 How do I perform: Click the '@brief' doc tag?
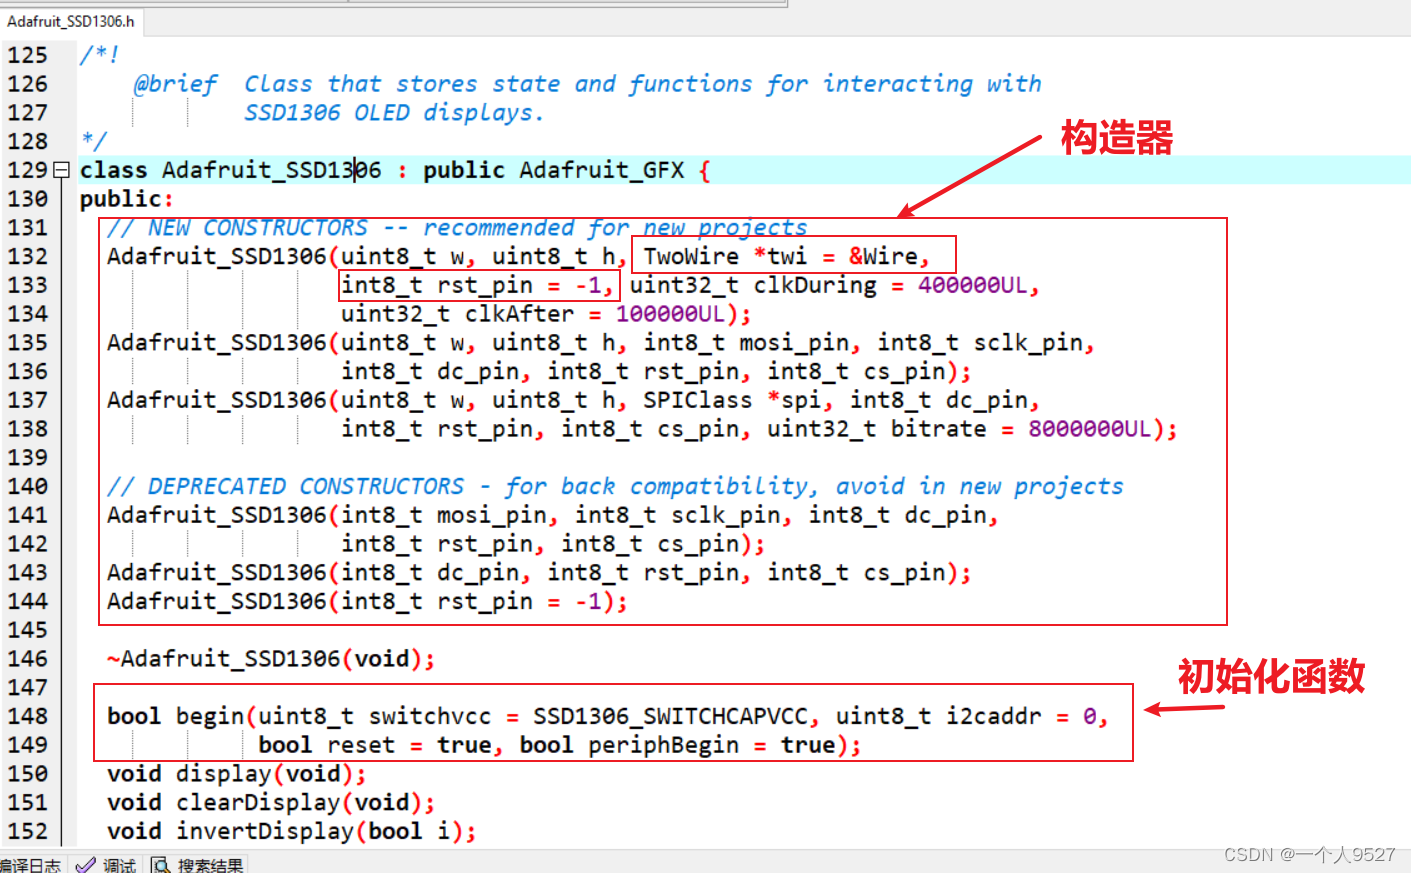175,84
